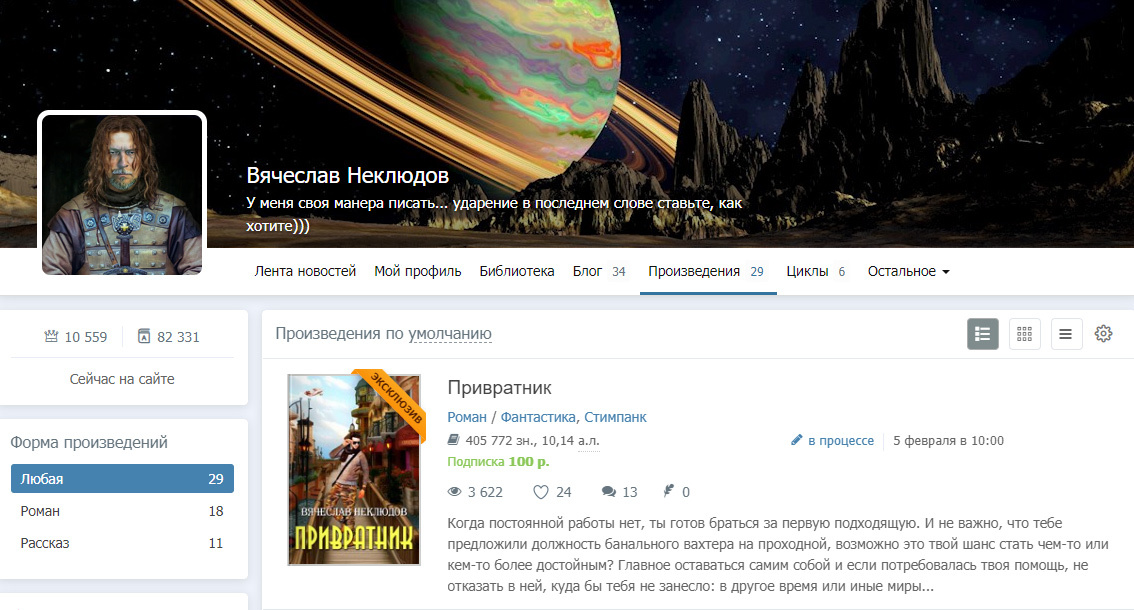This screenshot has width=1134, height=610.
Task: Open the Блог tab
Action: point(599,271)
